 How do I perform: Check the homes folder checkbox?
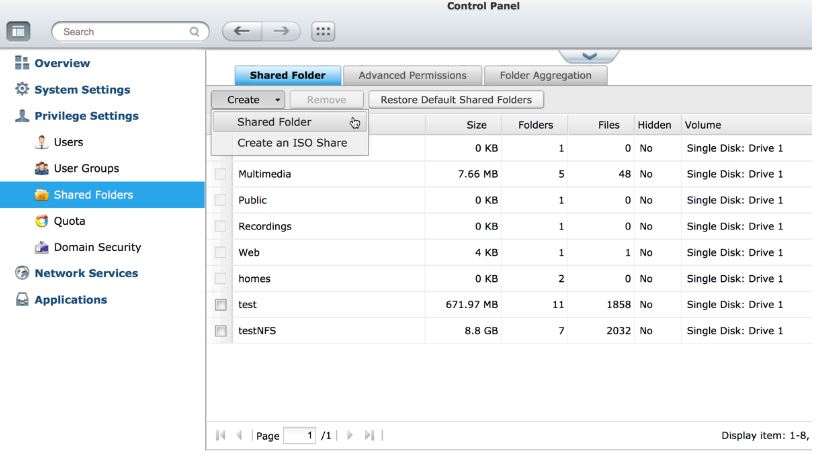click(x=220, y=278)
